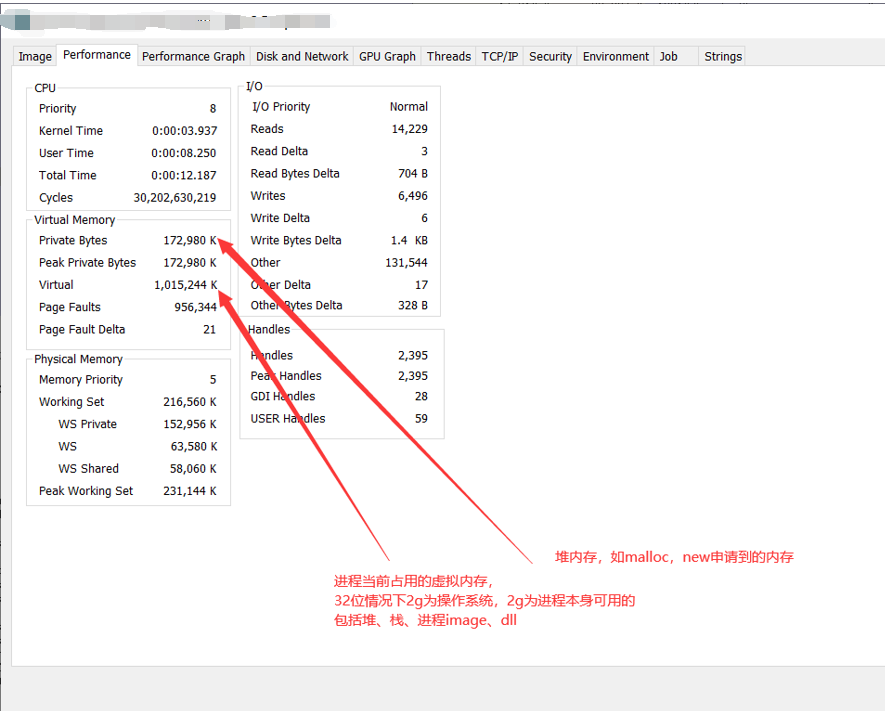Click the Page Faults value 956,344
This screenshot has width=885, height=711.
[x=195, y=307]
